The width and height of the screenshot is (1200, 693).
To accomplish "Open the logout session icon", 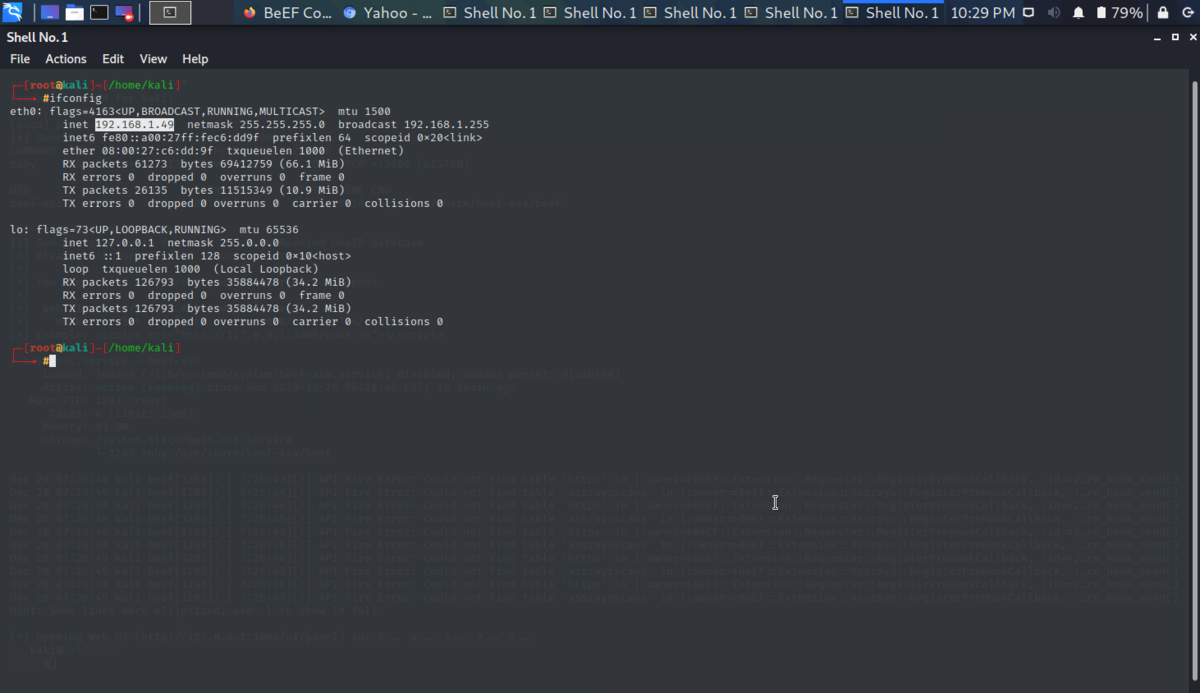I will 1186,13.
